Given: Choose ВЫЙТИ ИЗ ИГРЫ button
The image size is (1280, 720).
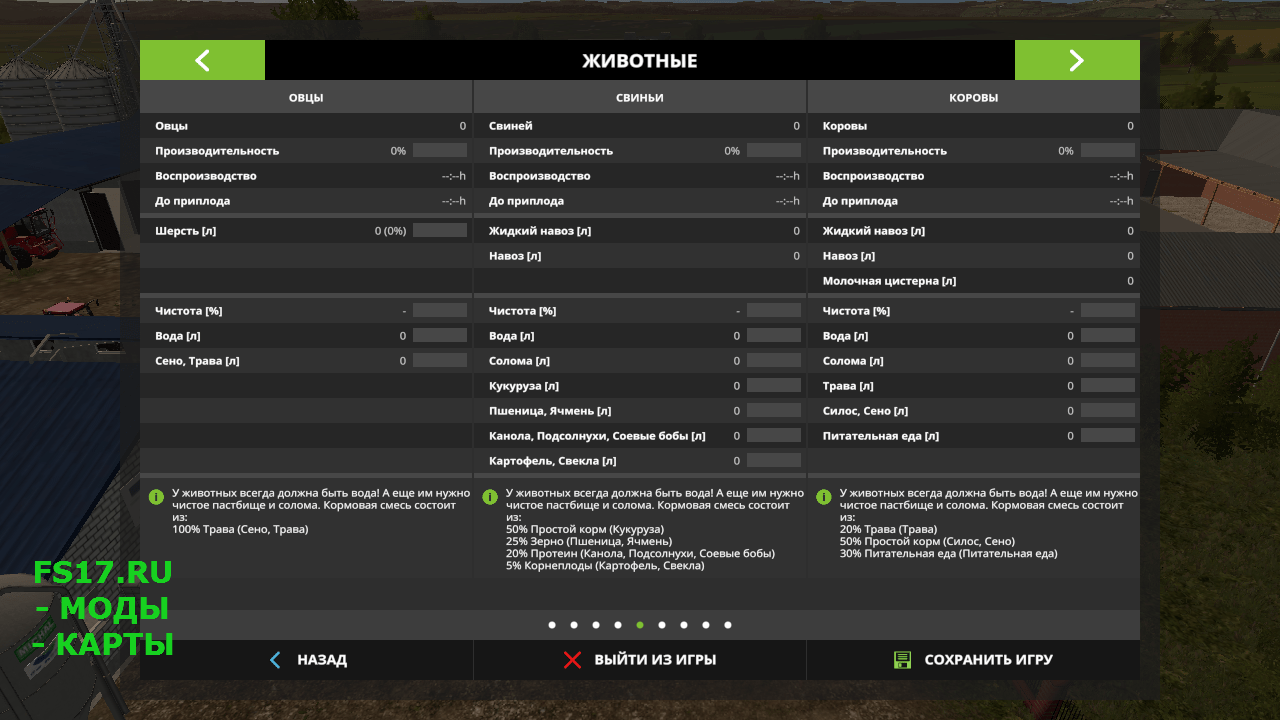Looking at the screenshot, I should (640, 660).
